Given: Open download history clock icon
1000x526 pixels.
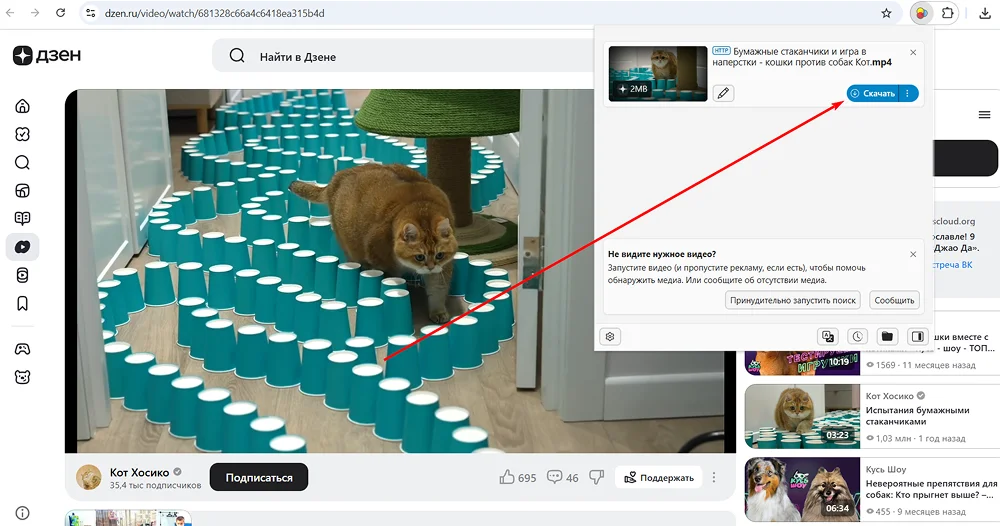Looking at the screenshot, I should 857,336.
